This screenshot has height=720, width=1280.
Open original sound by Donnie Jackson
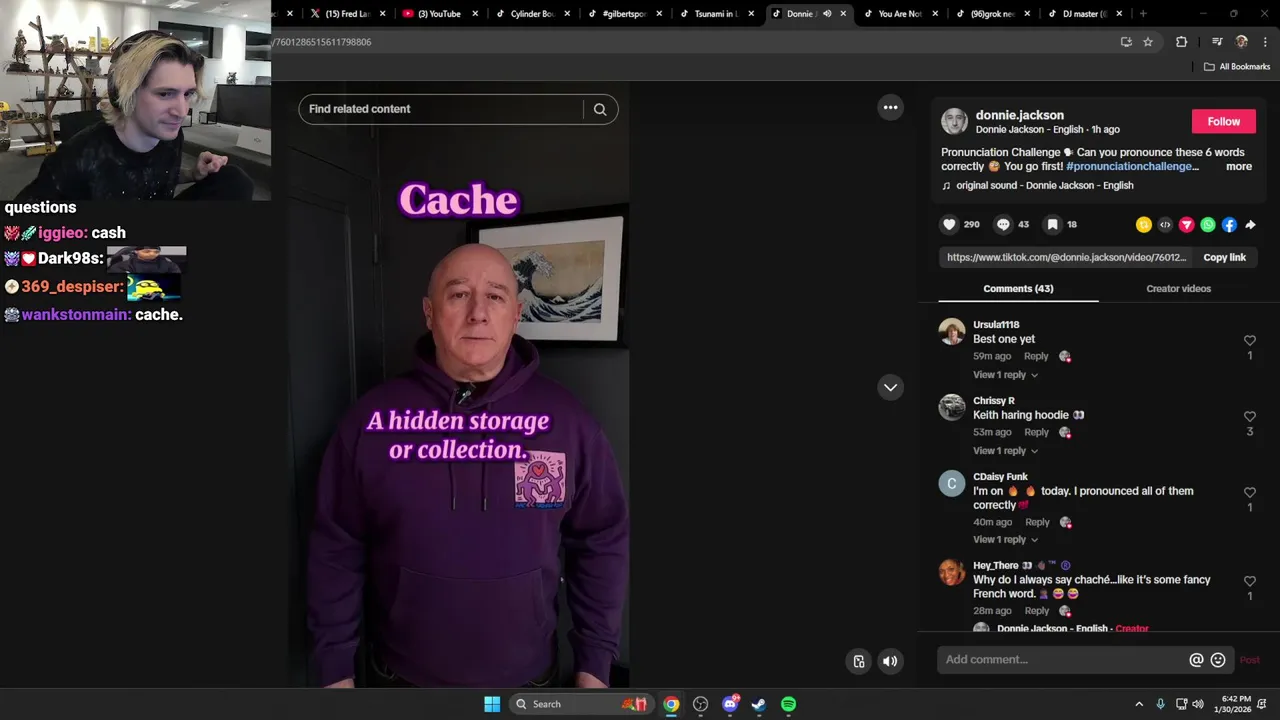tap(1037, 186)
